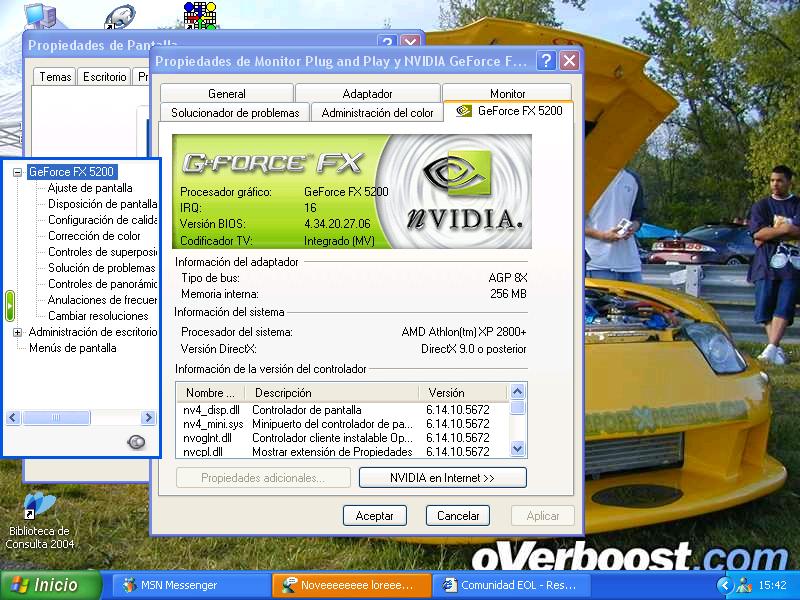Open the Administración del color tab
The image size is (800, 600).
tap(377, 113)
